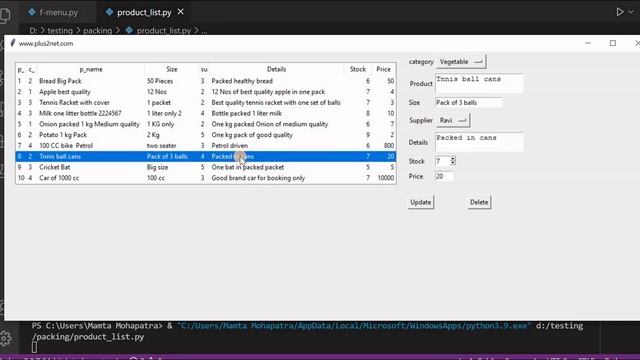This screenshot has width=640, height=360.
Task: Focus the Product text box
Action: (x=479, y=83)
